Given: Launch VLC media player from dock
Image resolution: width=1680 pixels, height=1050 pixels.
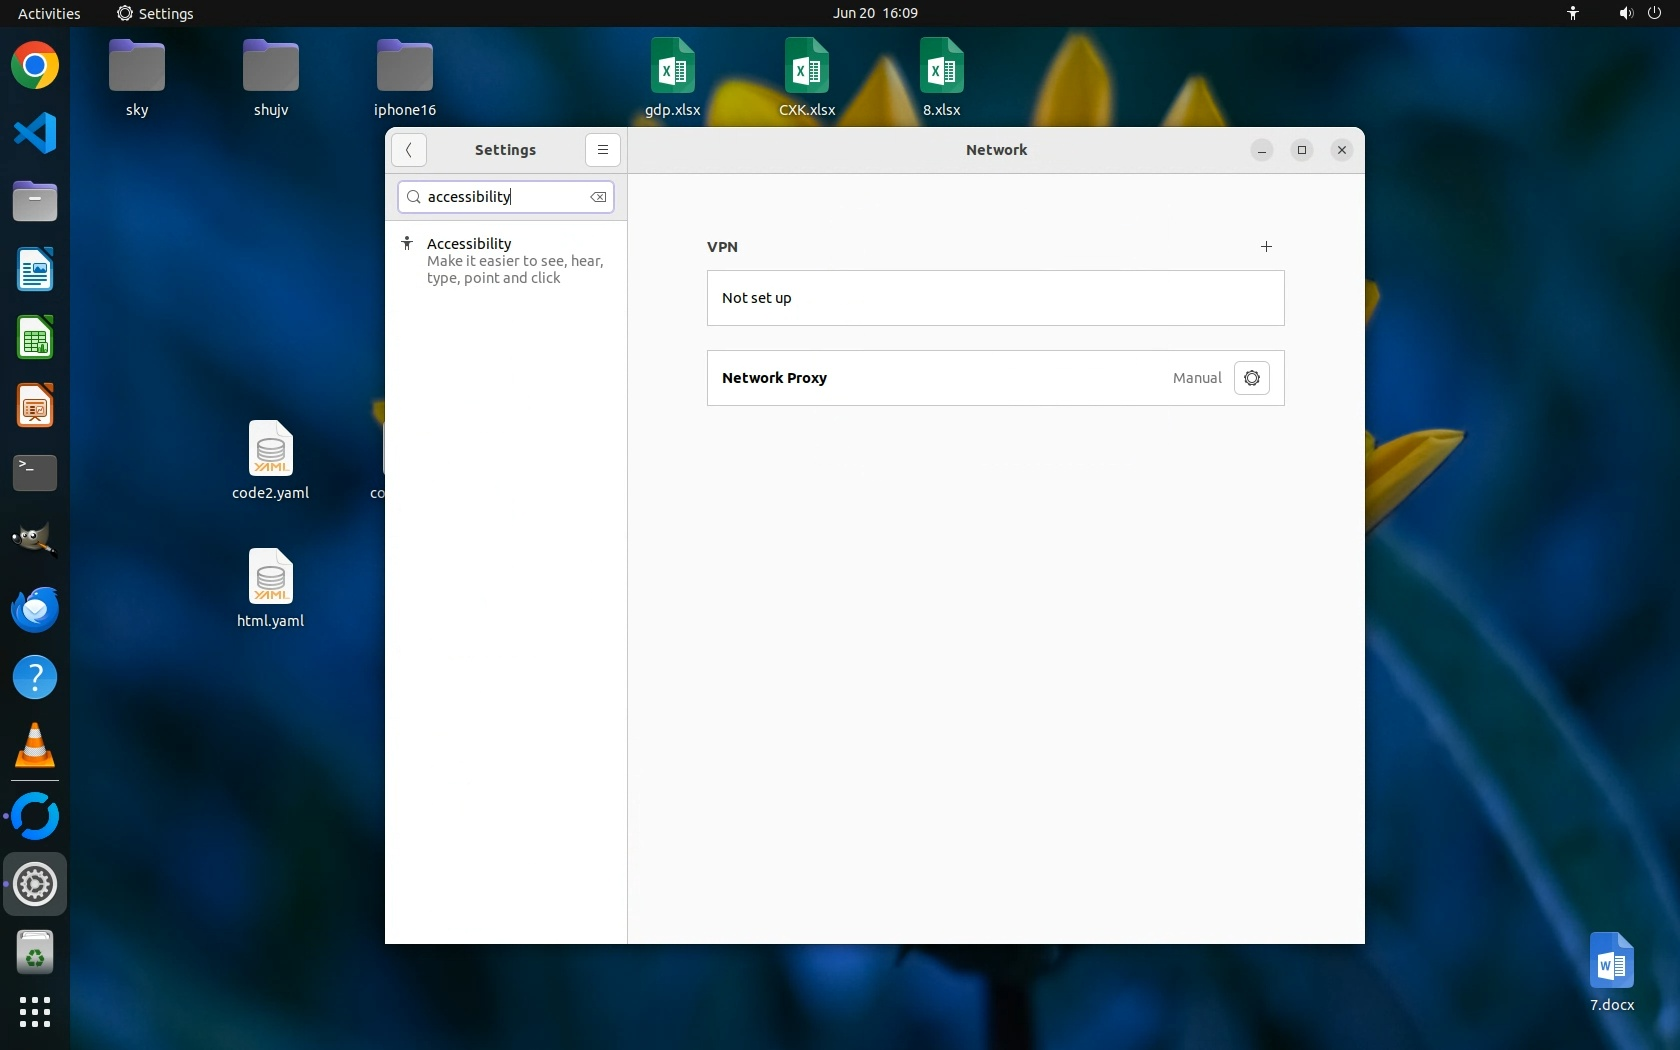Looking at the screenshot, I should [x=35, y=746].
